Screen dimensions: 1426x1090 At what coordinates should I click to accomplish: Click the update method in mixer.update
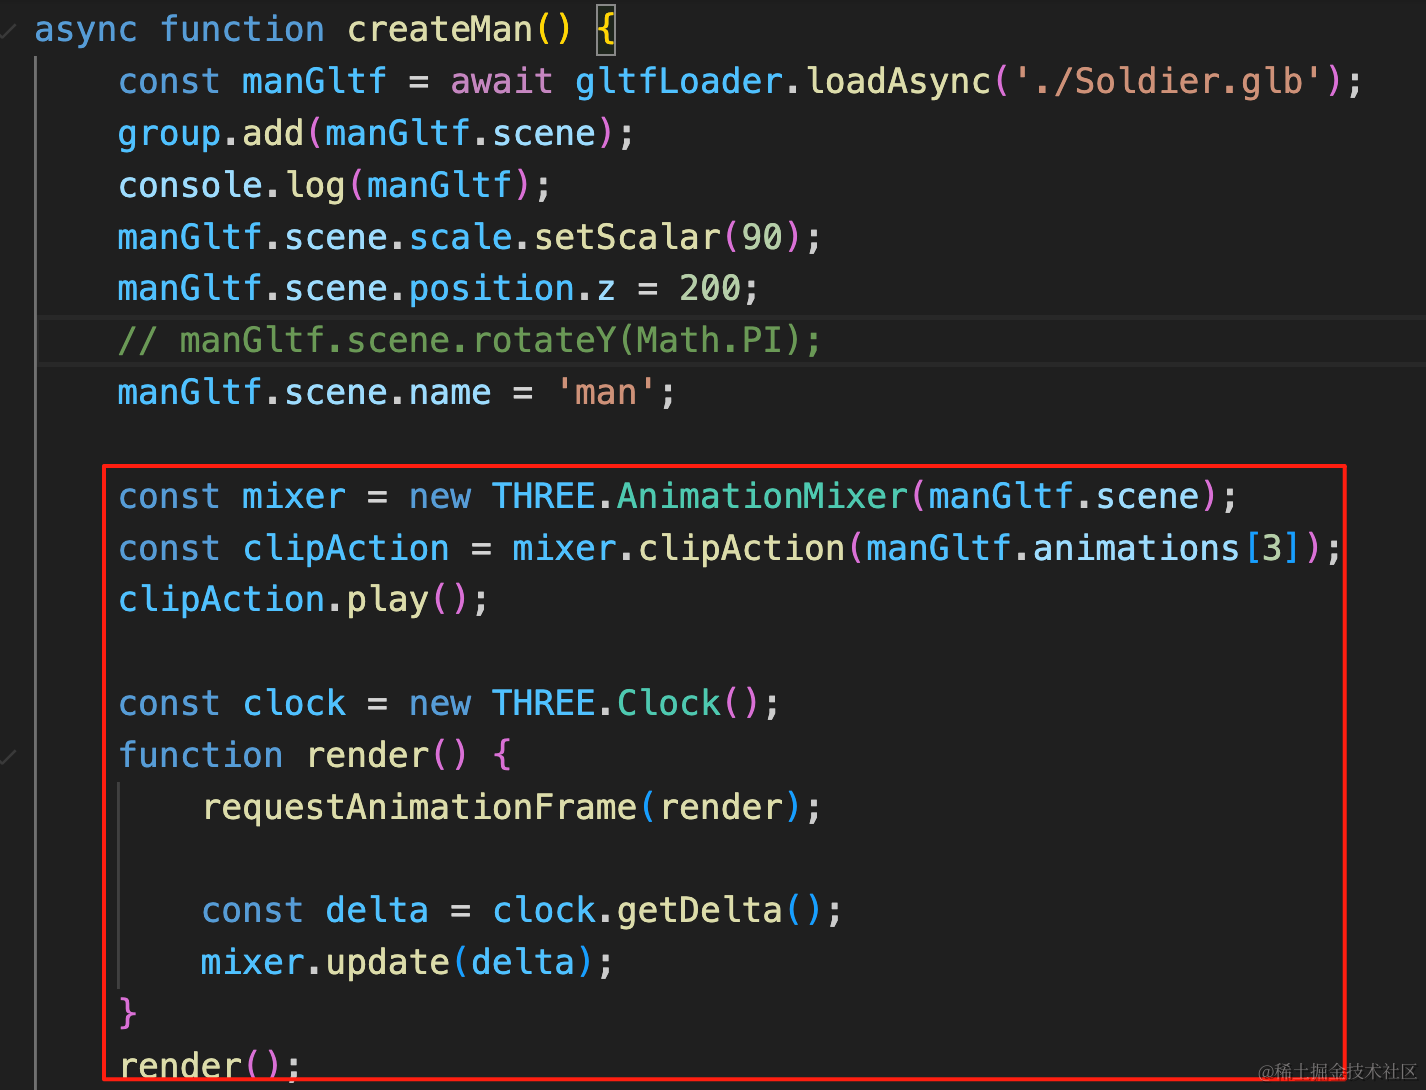pyautogui.click(x=388, y=962)
